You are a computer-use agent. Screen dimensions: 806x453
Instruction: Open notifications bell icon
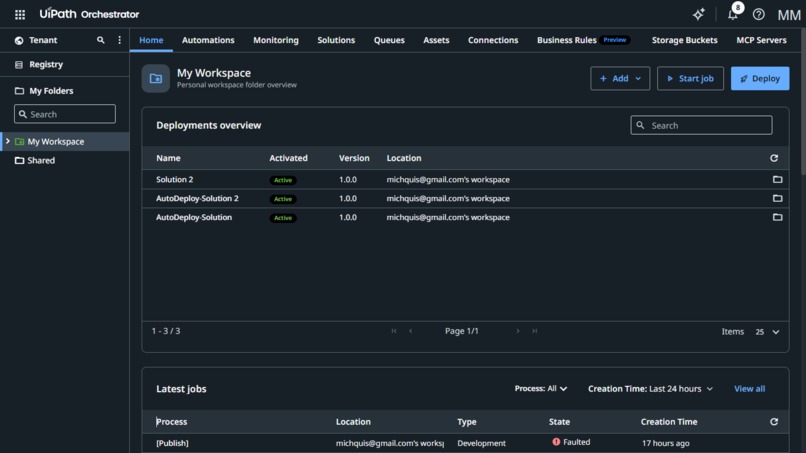(x=733, y=14)
